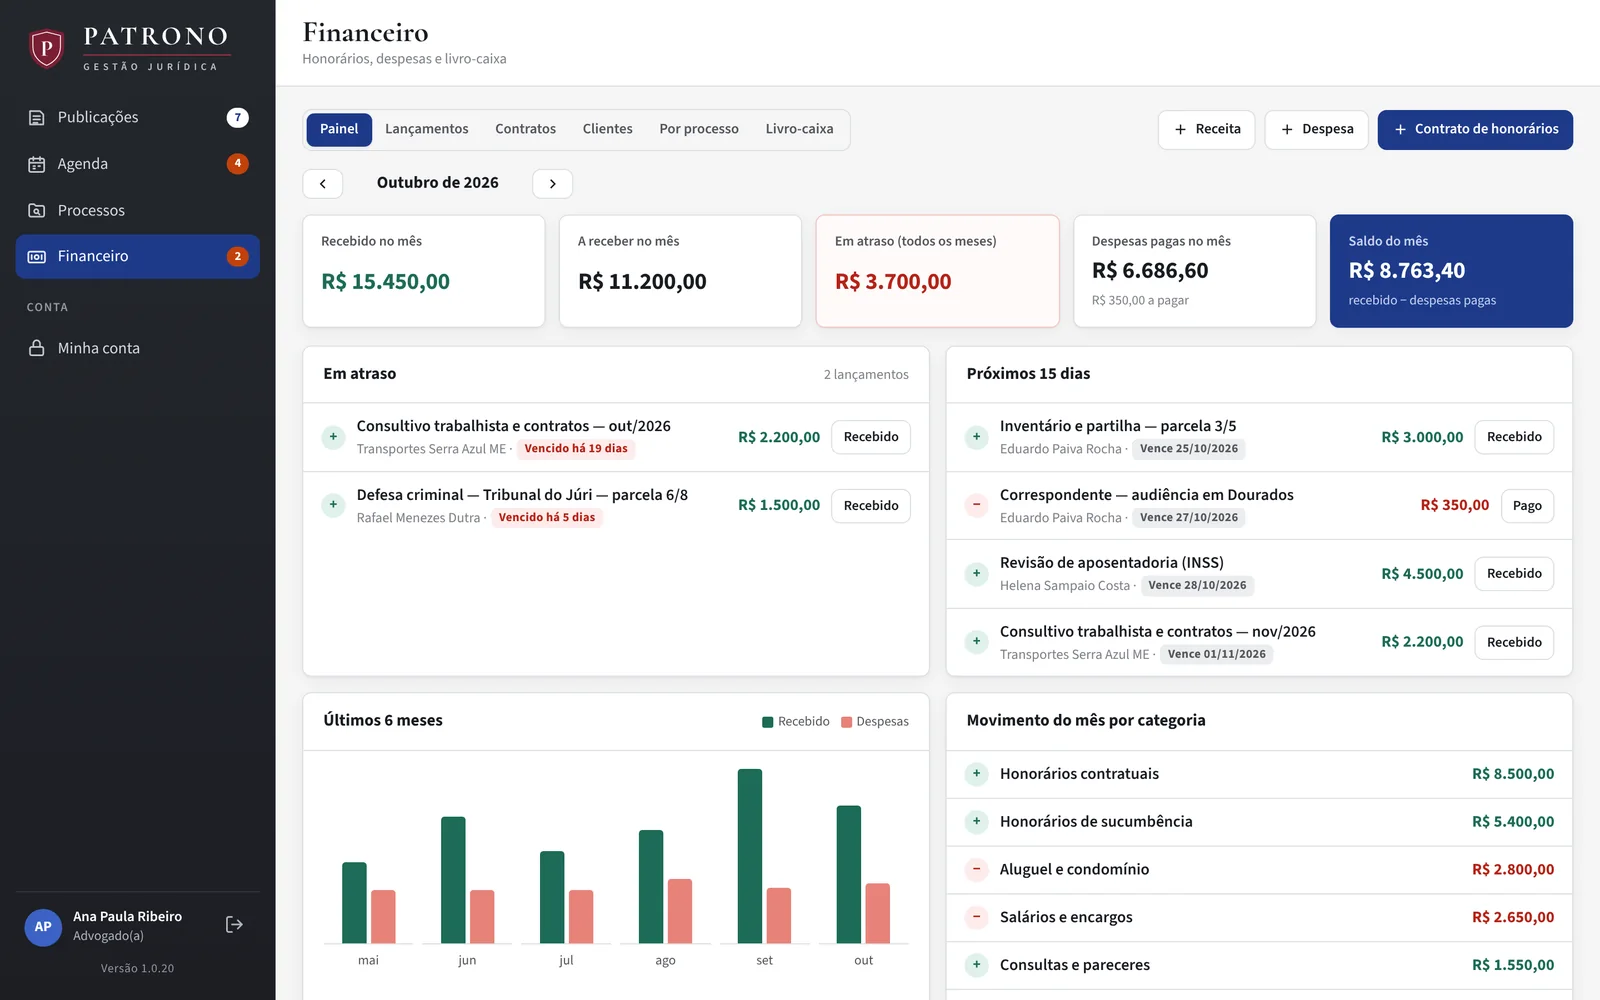The height and width of the screenshot is (1000, 1600).
Task: Click the Consultas e pareceres category row
Action: pyautogui.click(x=1259, y=965)
